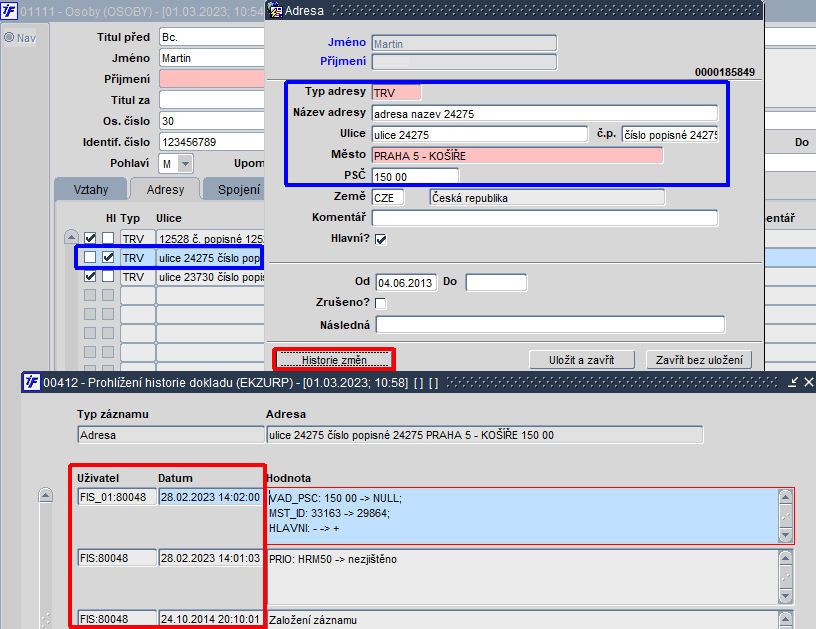Click the pink Příjmení field in Osoby
The width and height of the screenshot is (816, 629).
point(212,79)
